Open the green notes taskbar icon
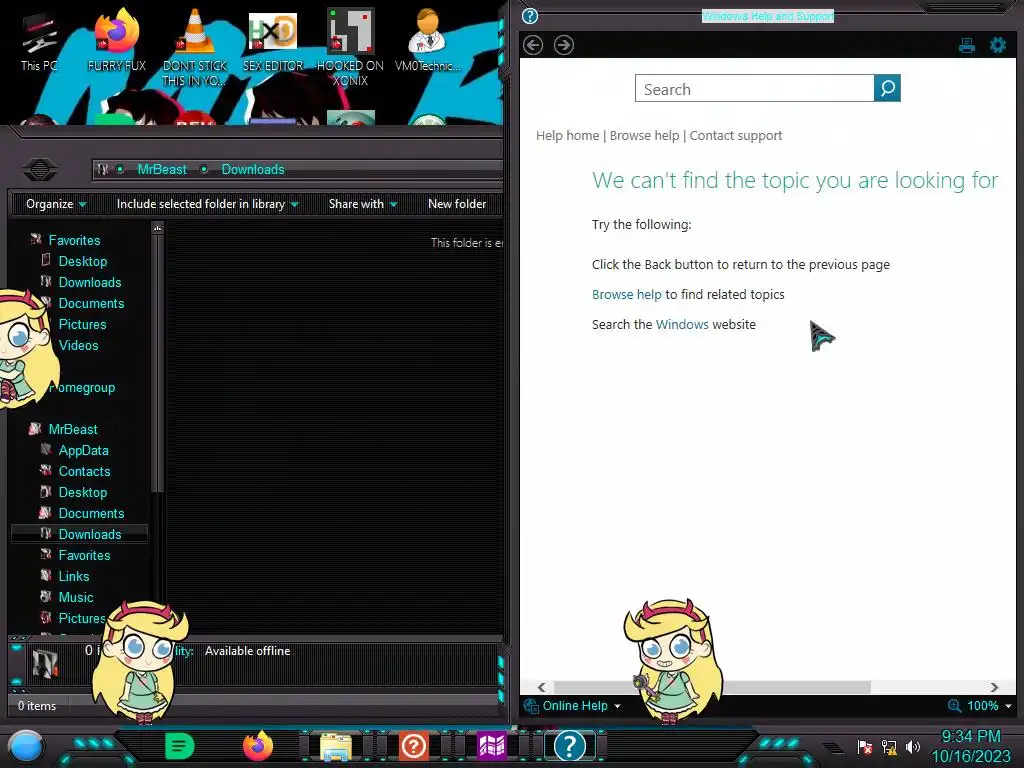Screen dimensions: 1024x768 coord(180,746)
